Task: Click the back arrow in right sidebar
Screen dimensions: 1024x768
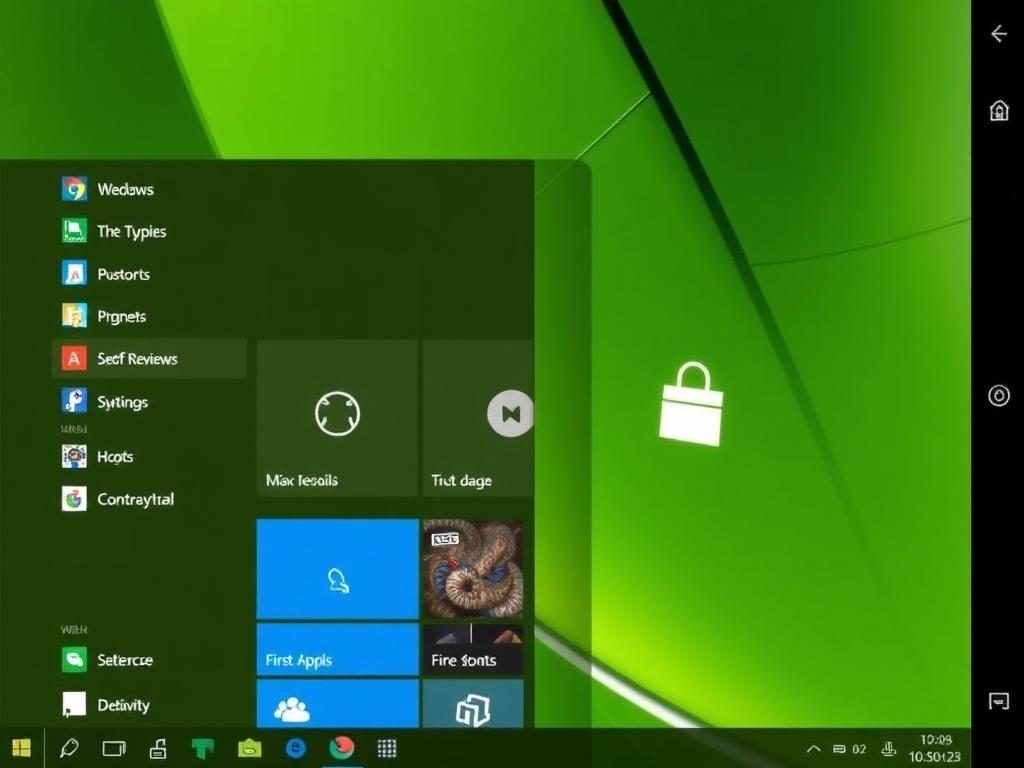Action: click(x=998, y=34)
